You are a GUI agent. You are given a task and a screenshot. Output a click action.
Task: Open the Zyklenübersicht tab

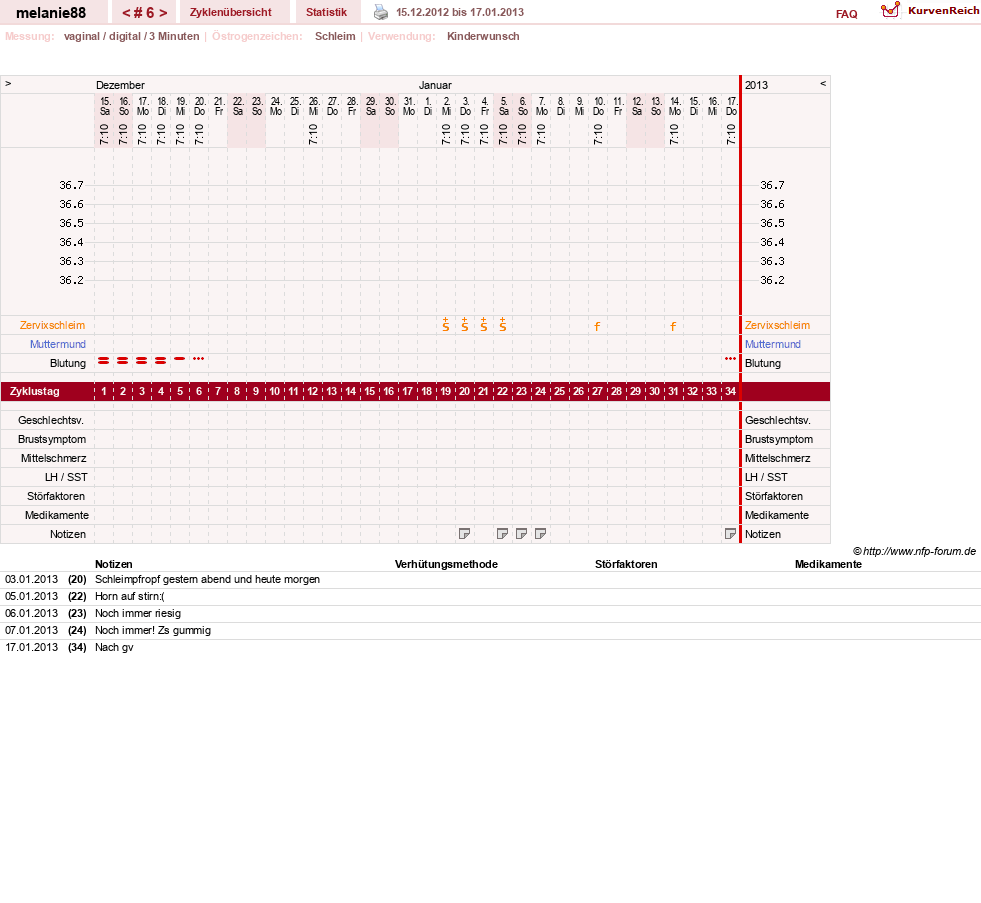231,12
